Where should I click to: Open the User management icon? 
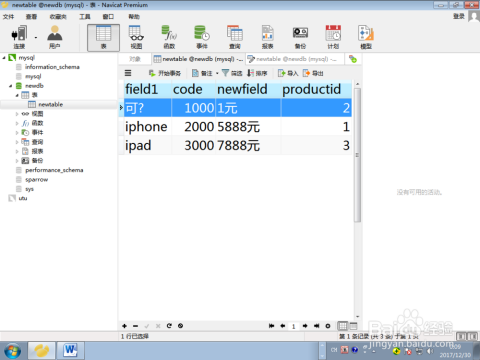pyautogui.click(x=55, y=37)
